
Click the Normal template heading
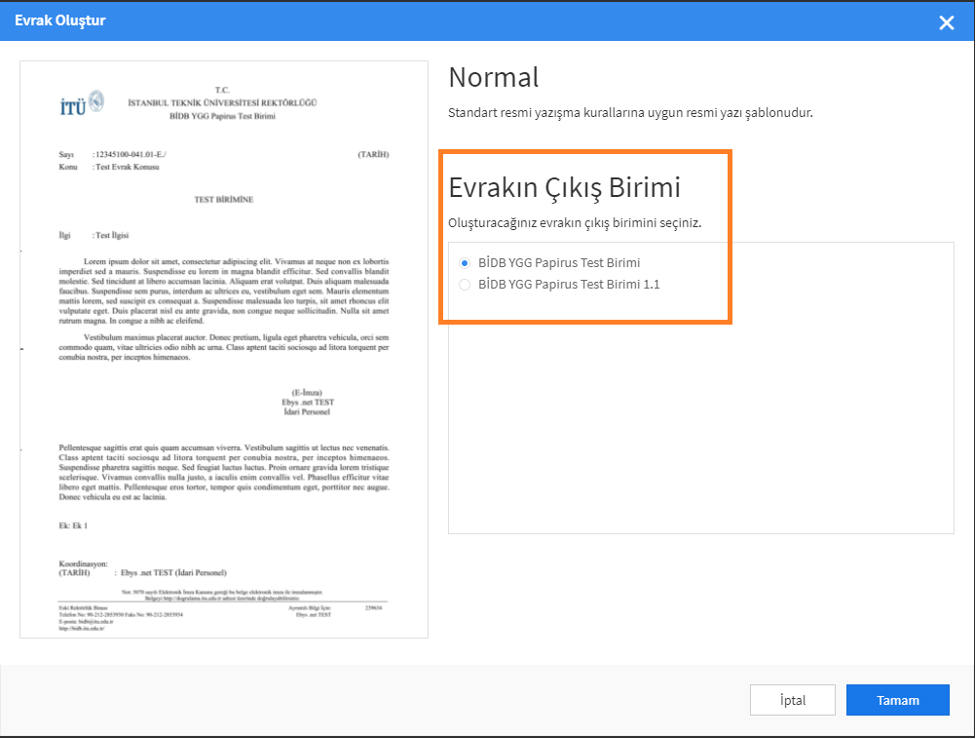(493, 77)
